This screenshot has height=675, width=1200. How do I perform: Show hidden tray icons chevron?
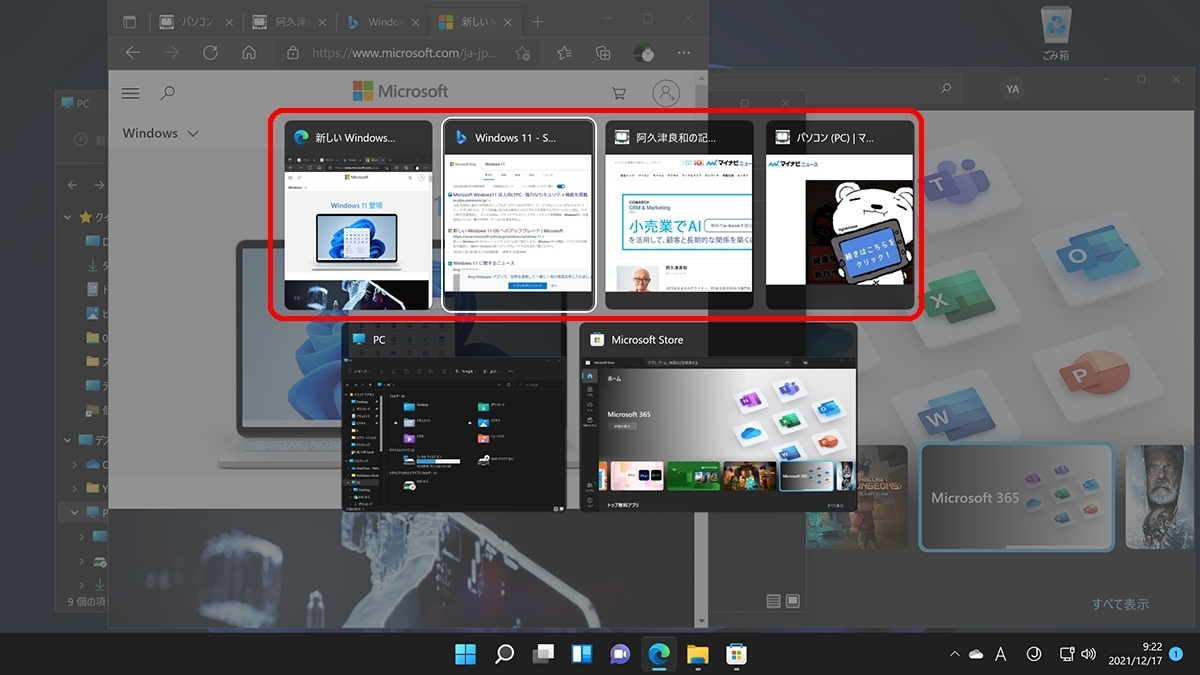click(x=954, y=654)
